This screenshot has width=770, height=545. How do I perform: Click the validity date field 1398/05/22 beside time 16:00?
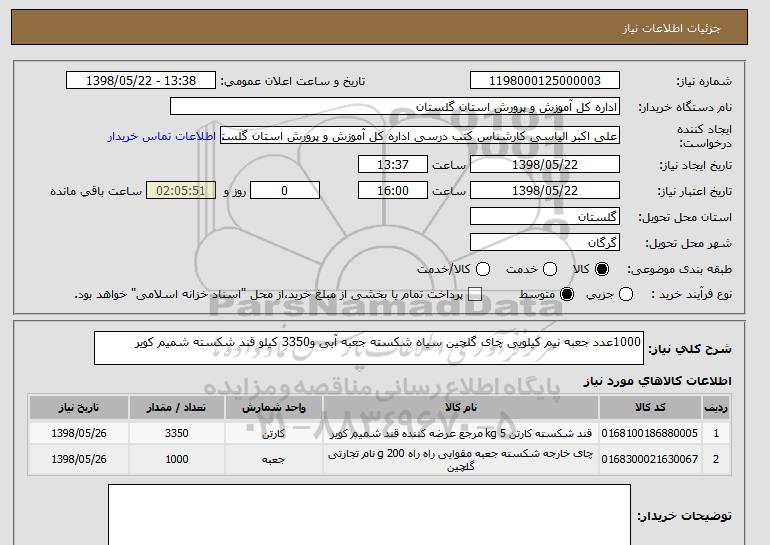coord(545,191)
